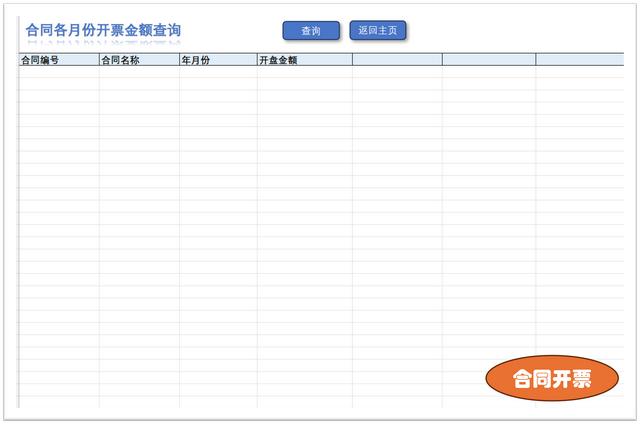Click the orange 合同开票 oval button

(552, 378)
